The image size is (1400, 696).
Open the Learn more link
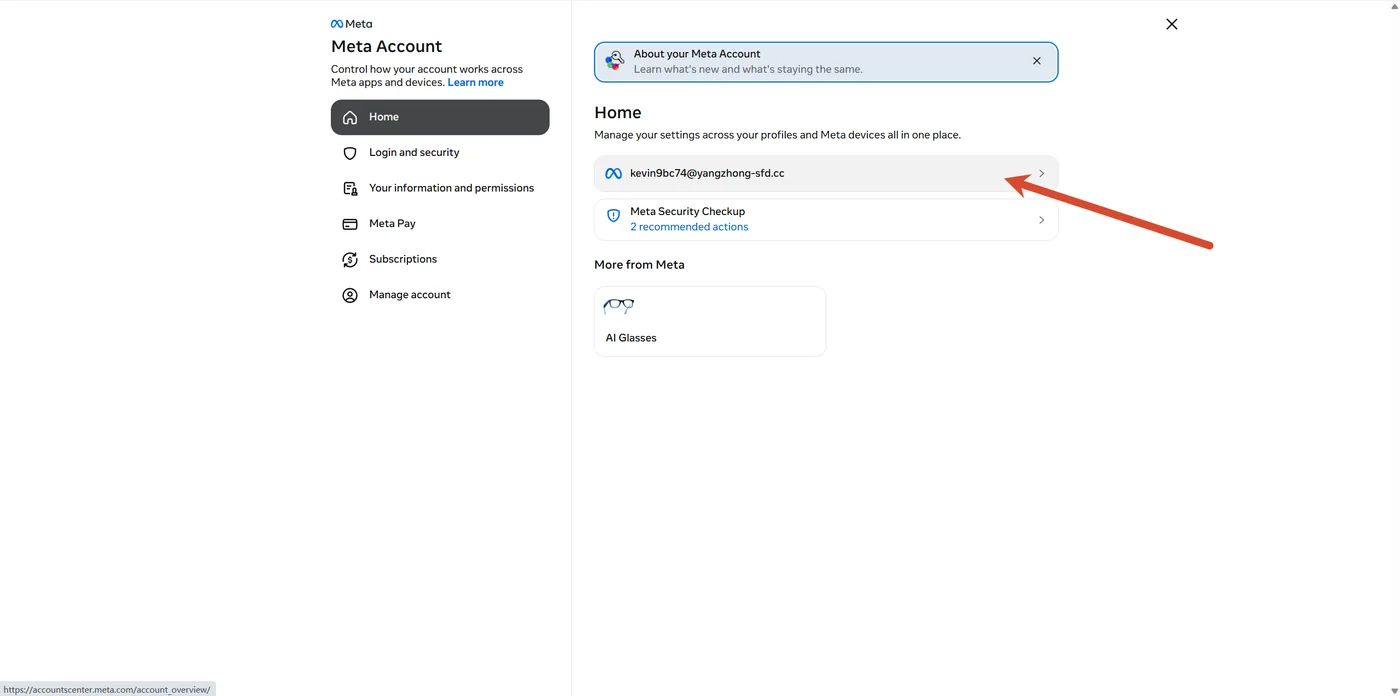pos(476,83)
